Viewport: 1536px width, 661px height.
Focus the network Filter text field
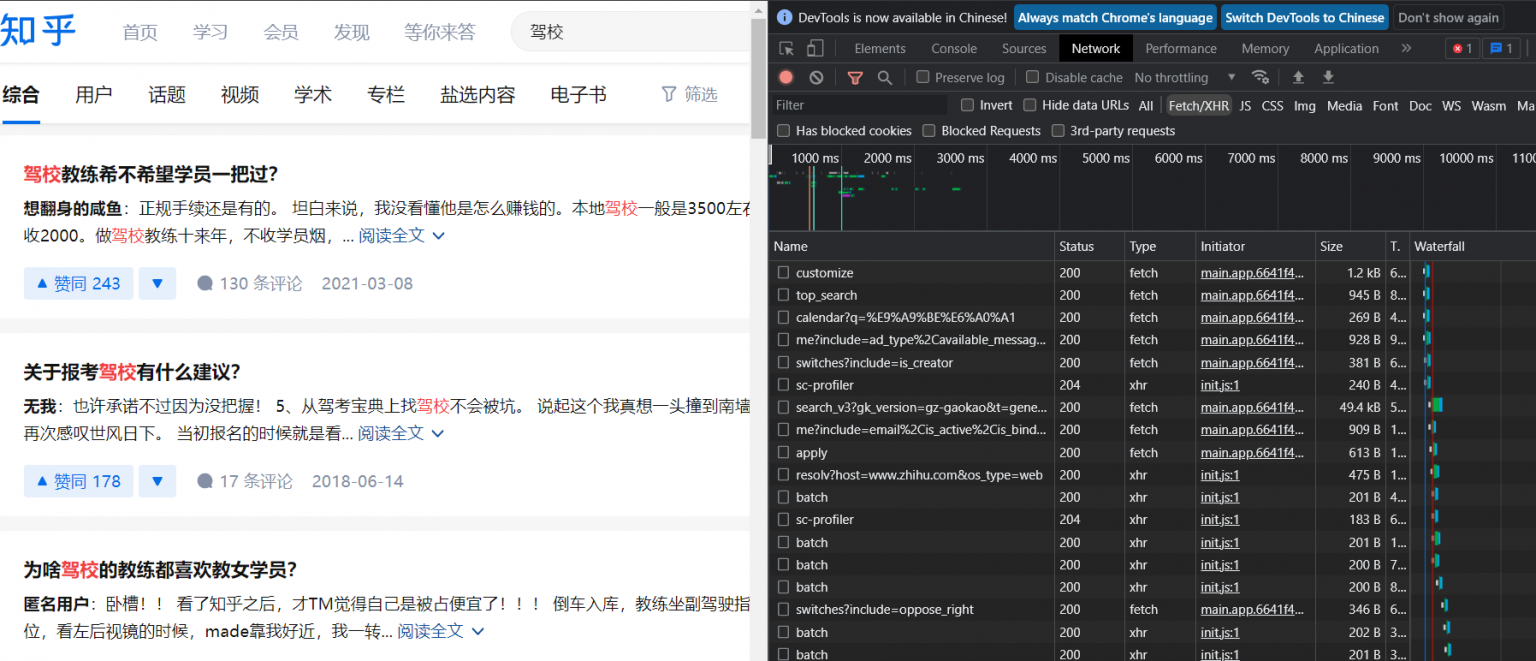pyautogui.click(x=860, y=105)
